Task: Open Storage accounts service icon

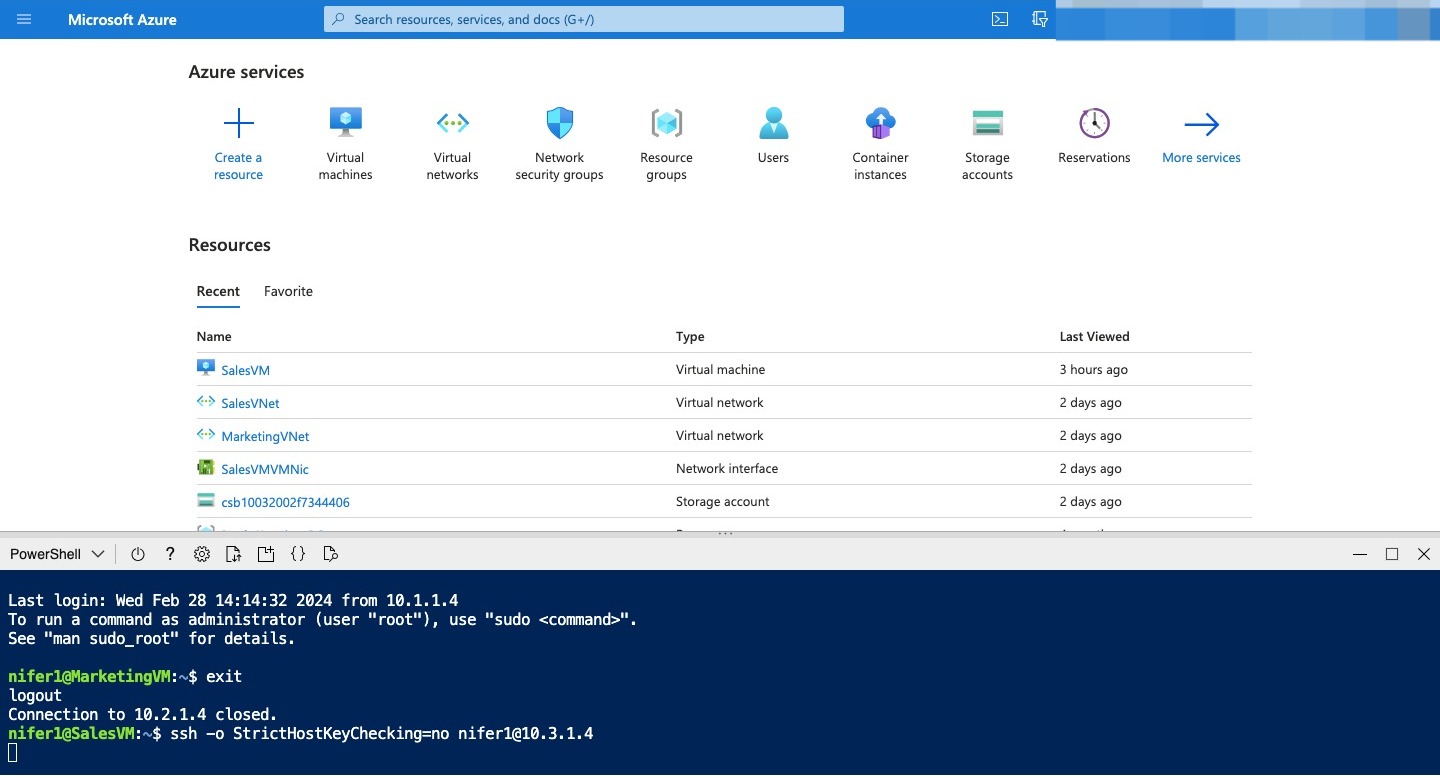Action: [x=988, y=123]
